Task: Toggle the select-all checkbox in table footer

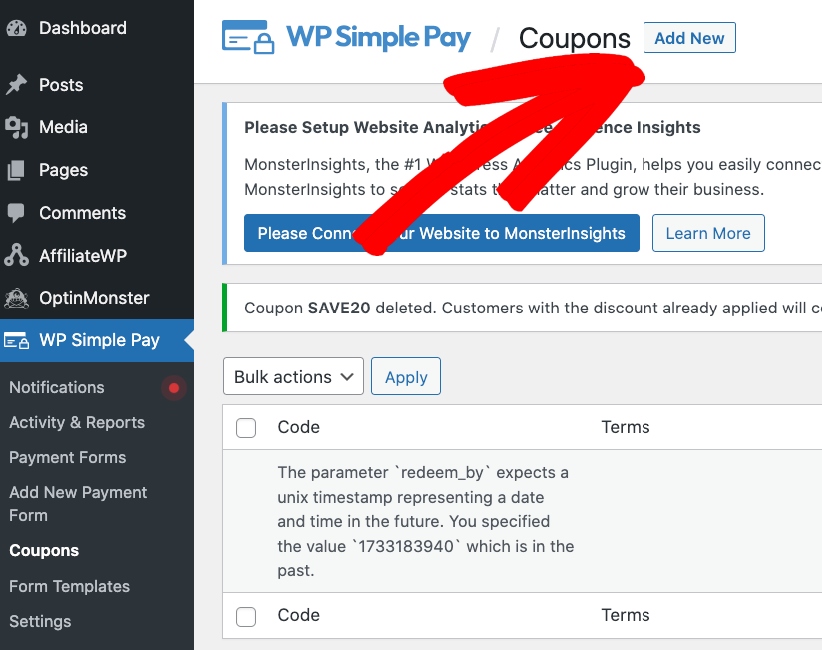Action: (246, 616)
